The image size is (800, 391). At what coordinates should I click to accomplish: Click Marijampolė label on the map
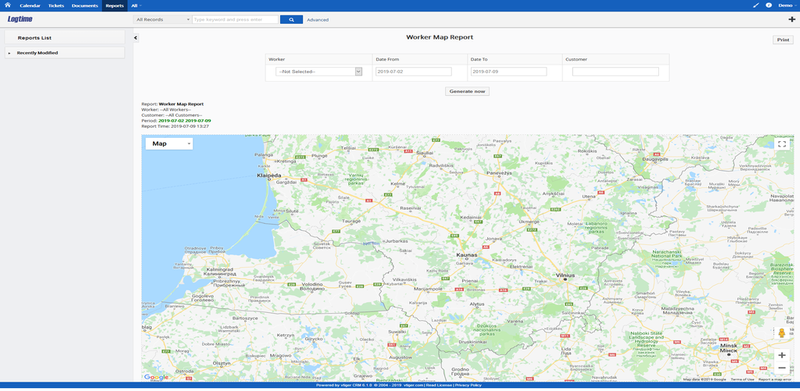(428, 289)
